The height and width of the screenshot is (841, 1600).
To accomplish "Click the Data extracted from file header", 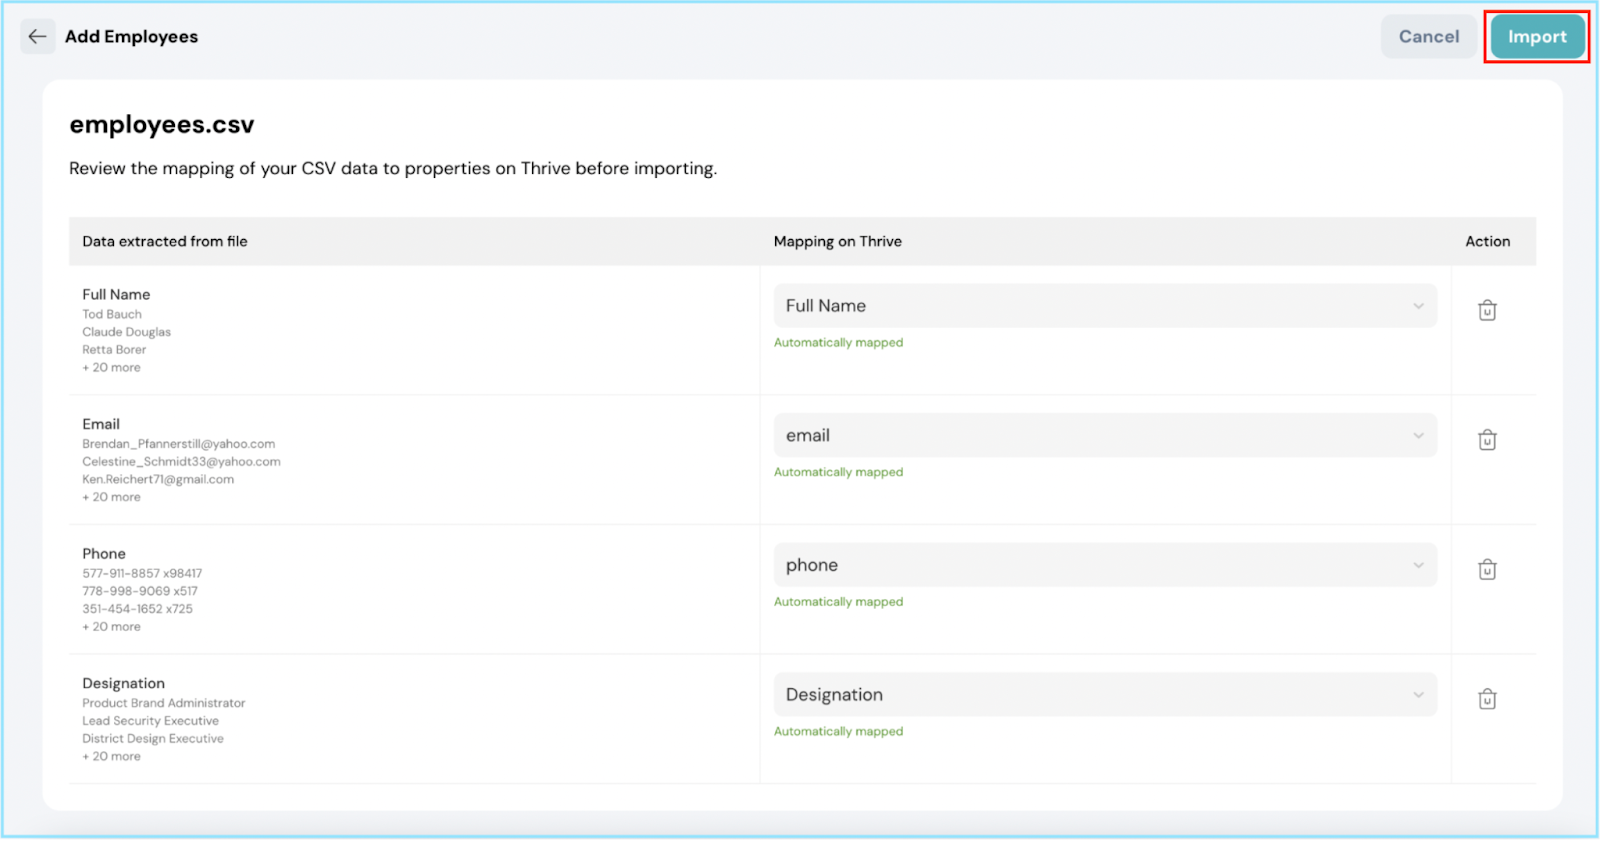I will pyautogui.click(x=165, y=241).
